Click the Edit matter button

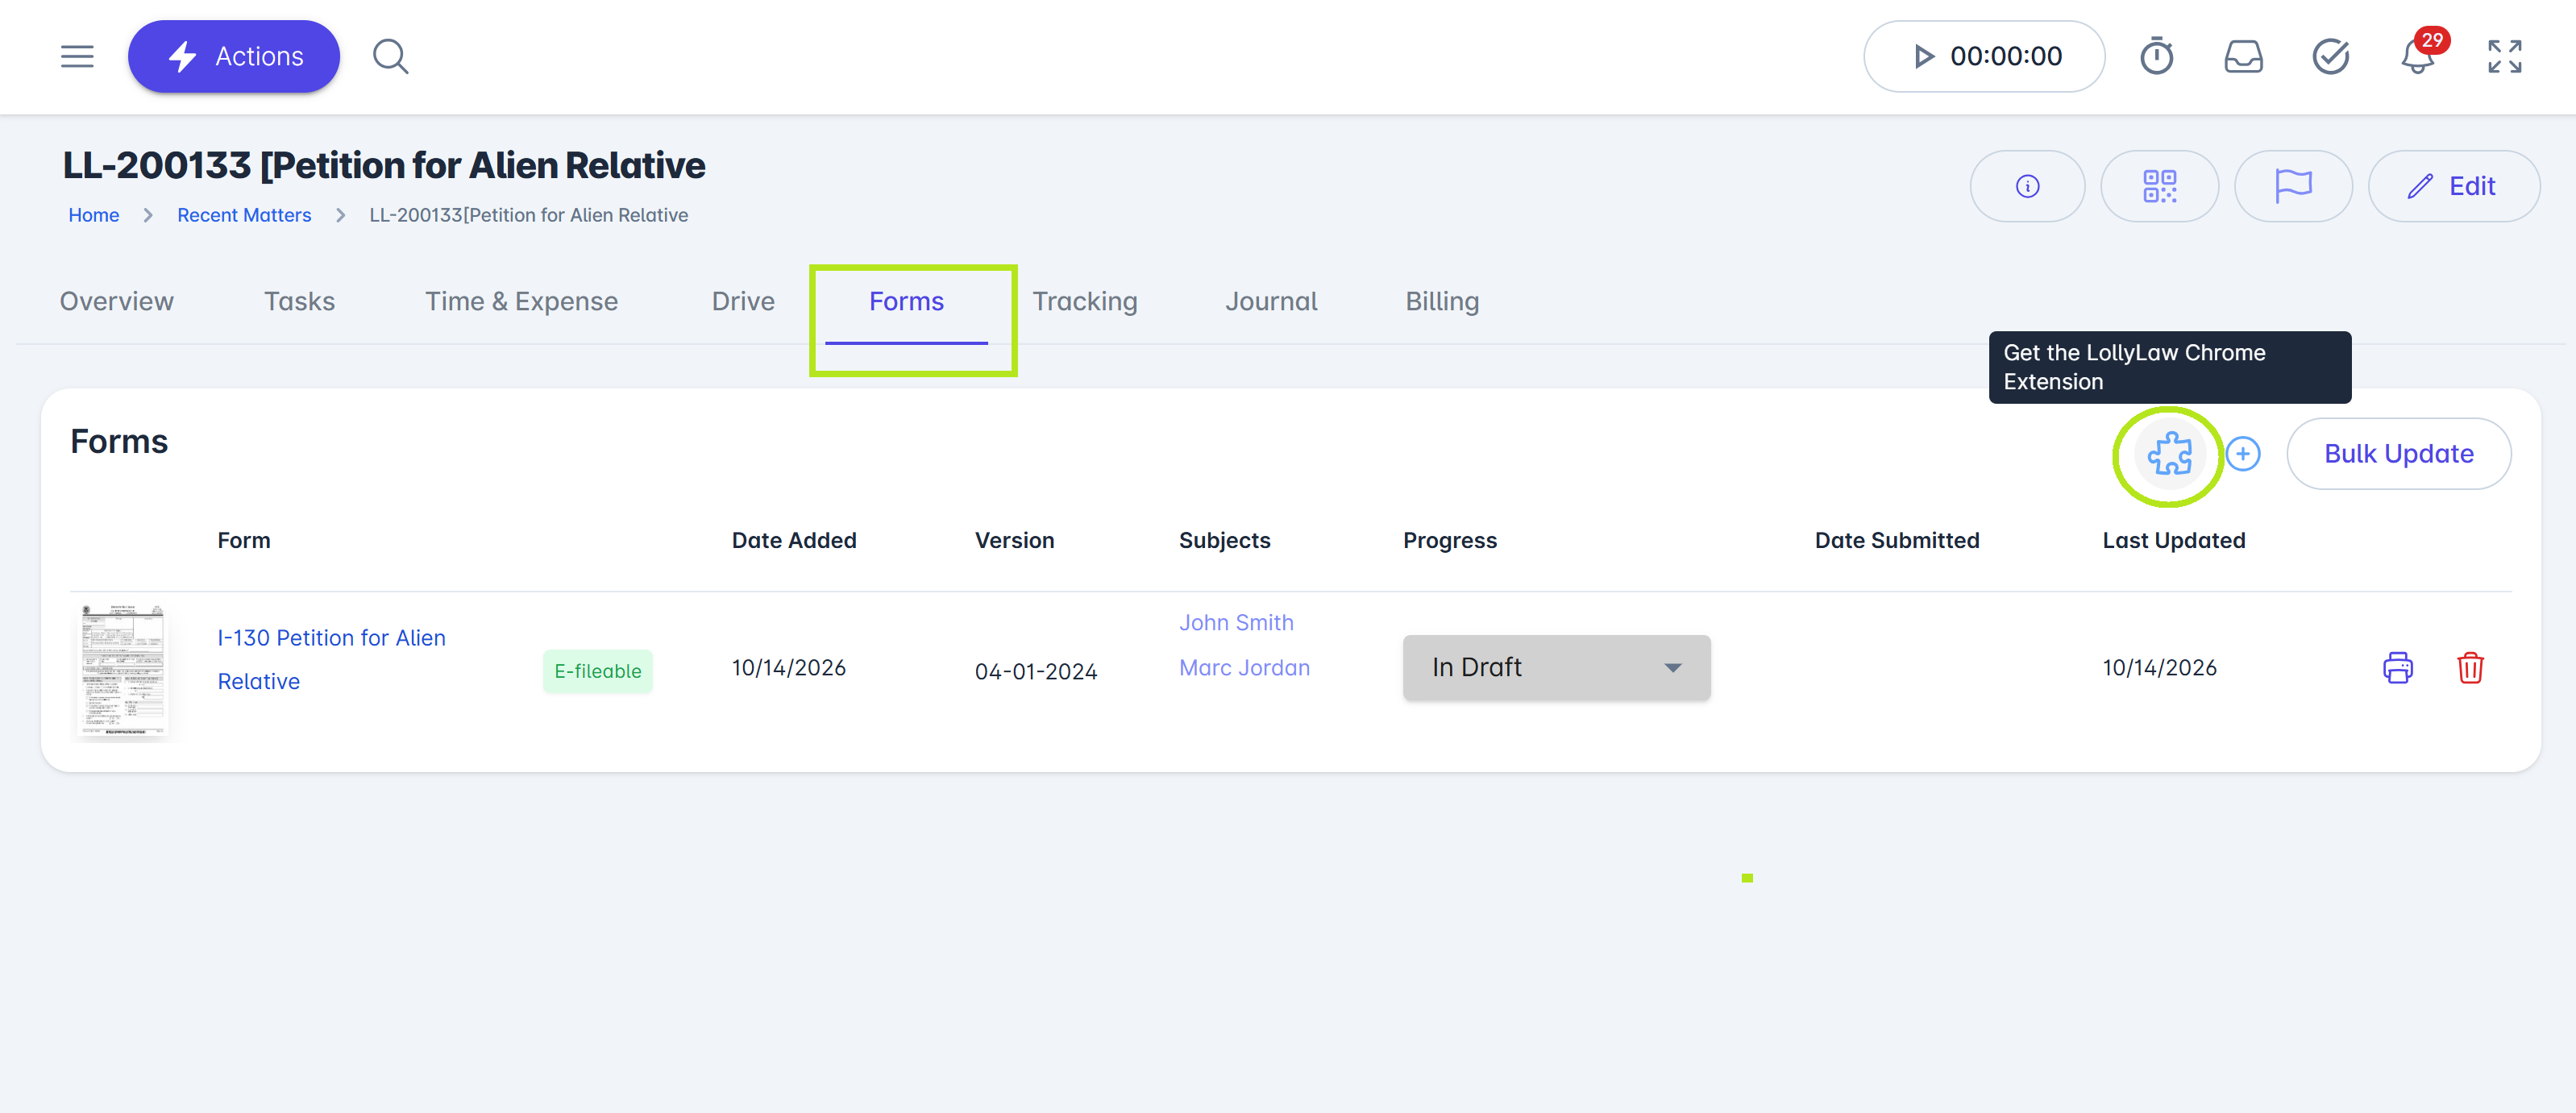coord(2454,186)
